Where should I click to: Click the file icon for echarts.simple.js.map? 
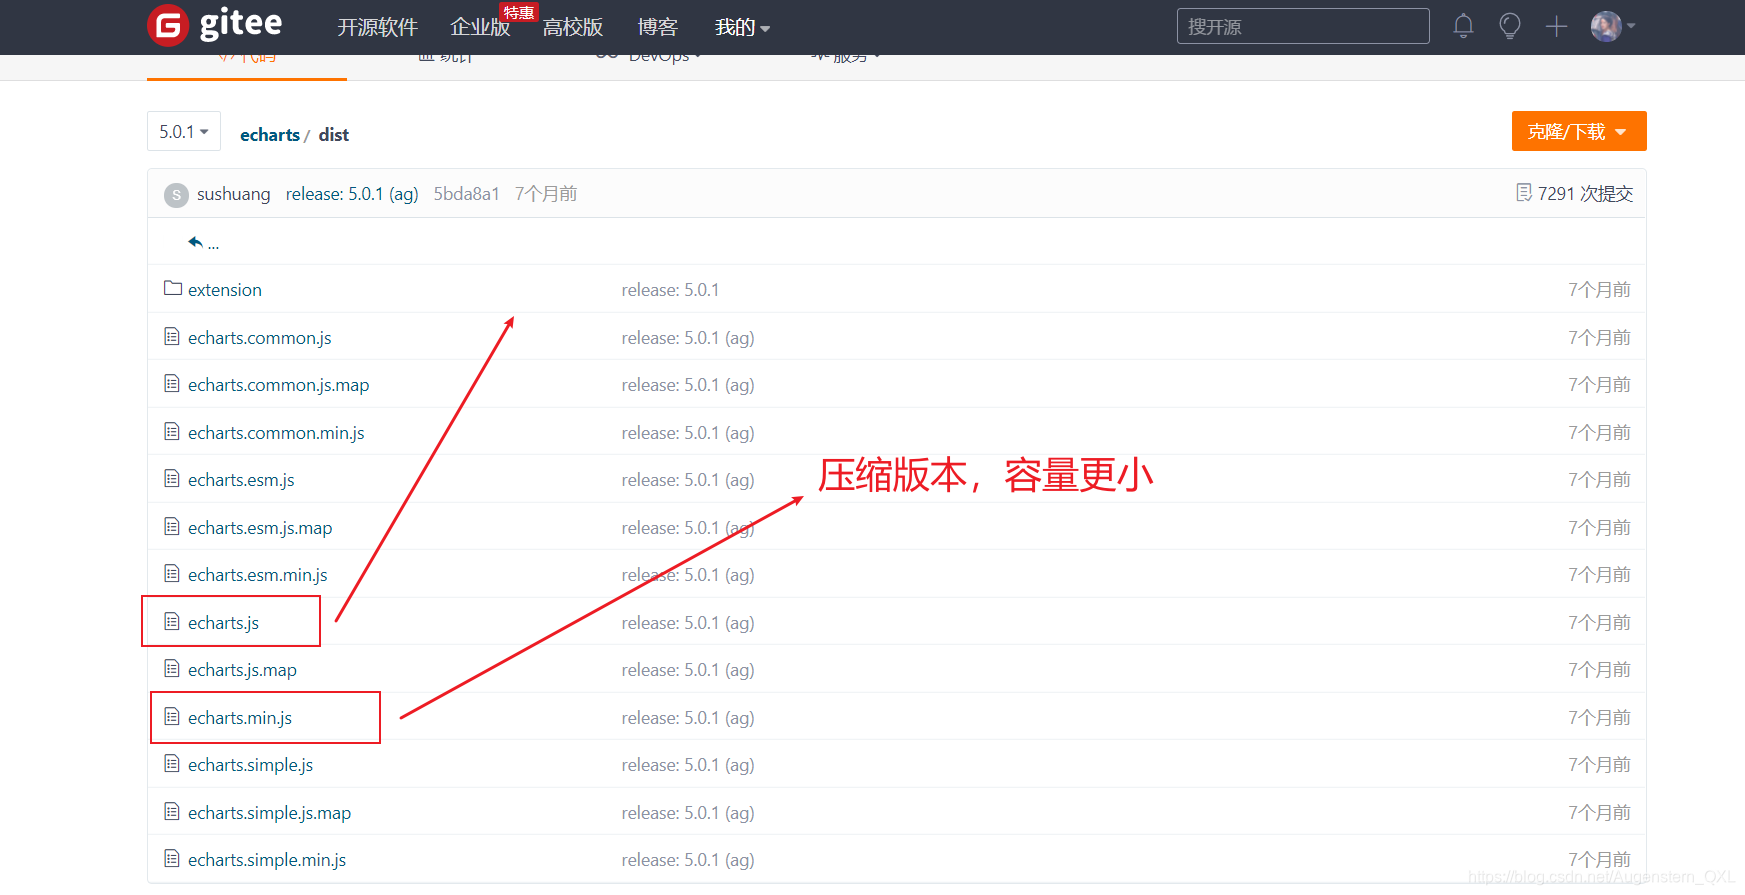(x=172, y=811)
